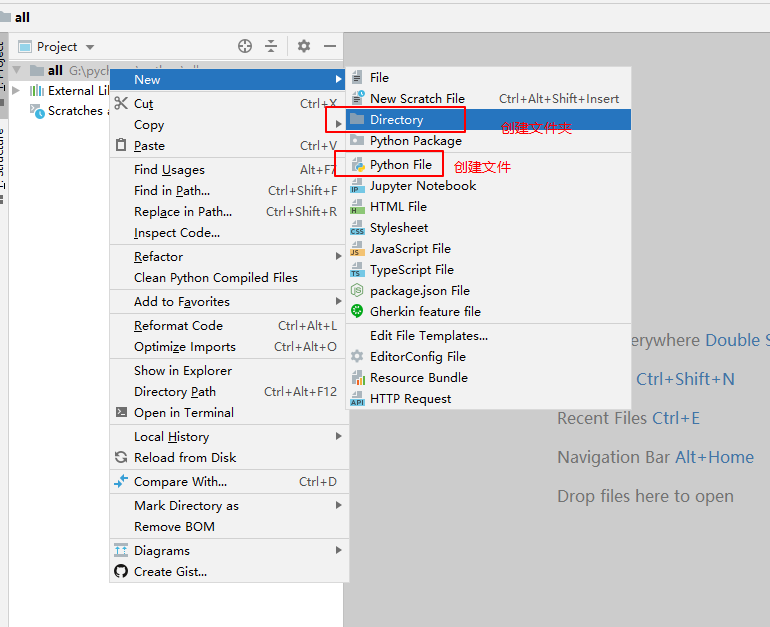Viewport: 770px width, 627px height.
Task: Click the collapse all icon in Project panel
Action: coord(271,46)
